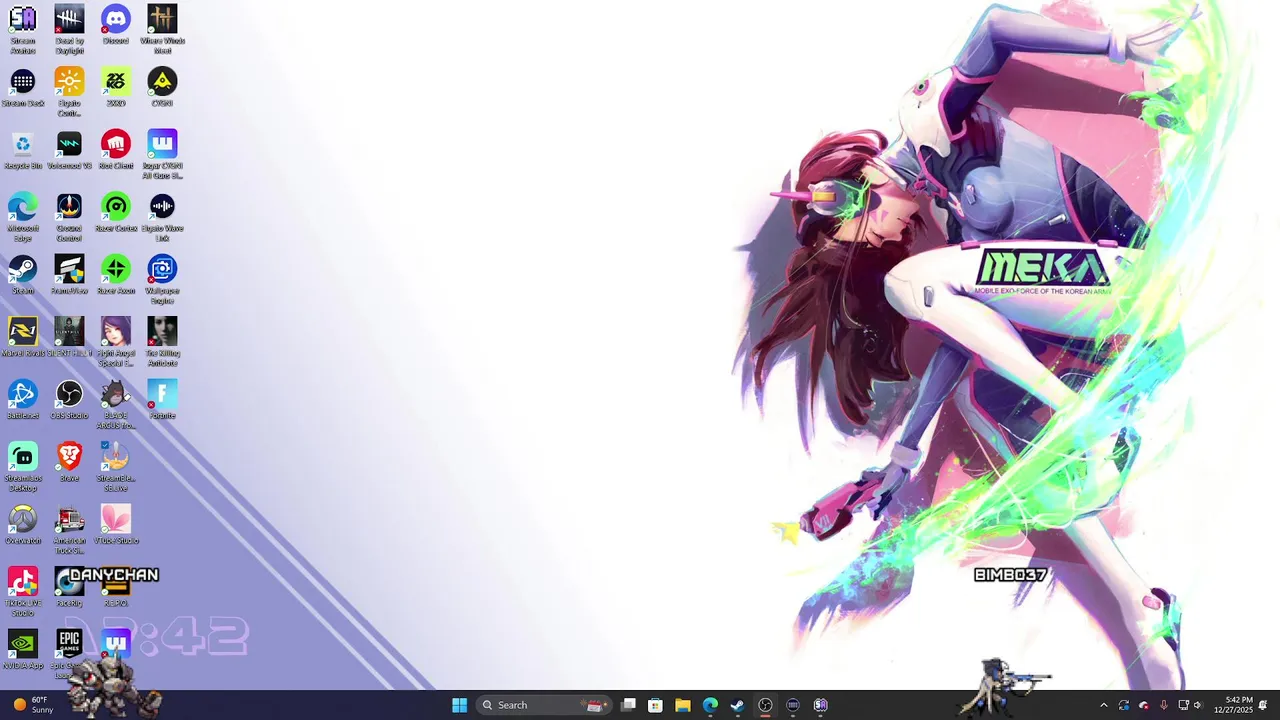The height and width of the screenshot is (720, 1280).
Task: Open VTube Studio desktop icon
Action: (116, 524)
